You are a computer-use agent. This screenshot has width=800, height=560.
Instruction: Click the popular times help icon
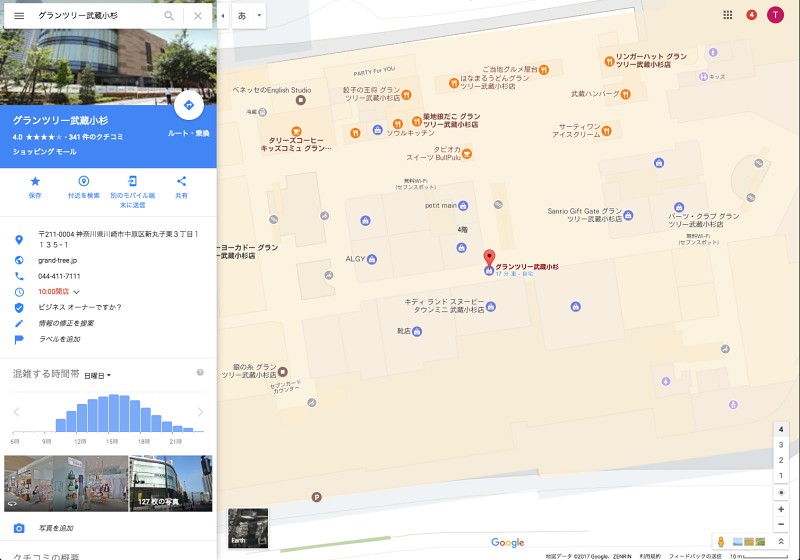[200, 372]
